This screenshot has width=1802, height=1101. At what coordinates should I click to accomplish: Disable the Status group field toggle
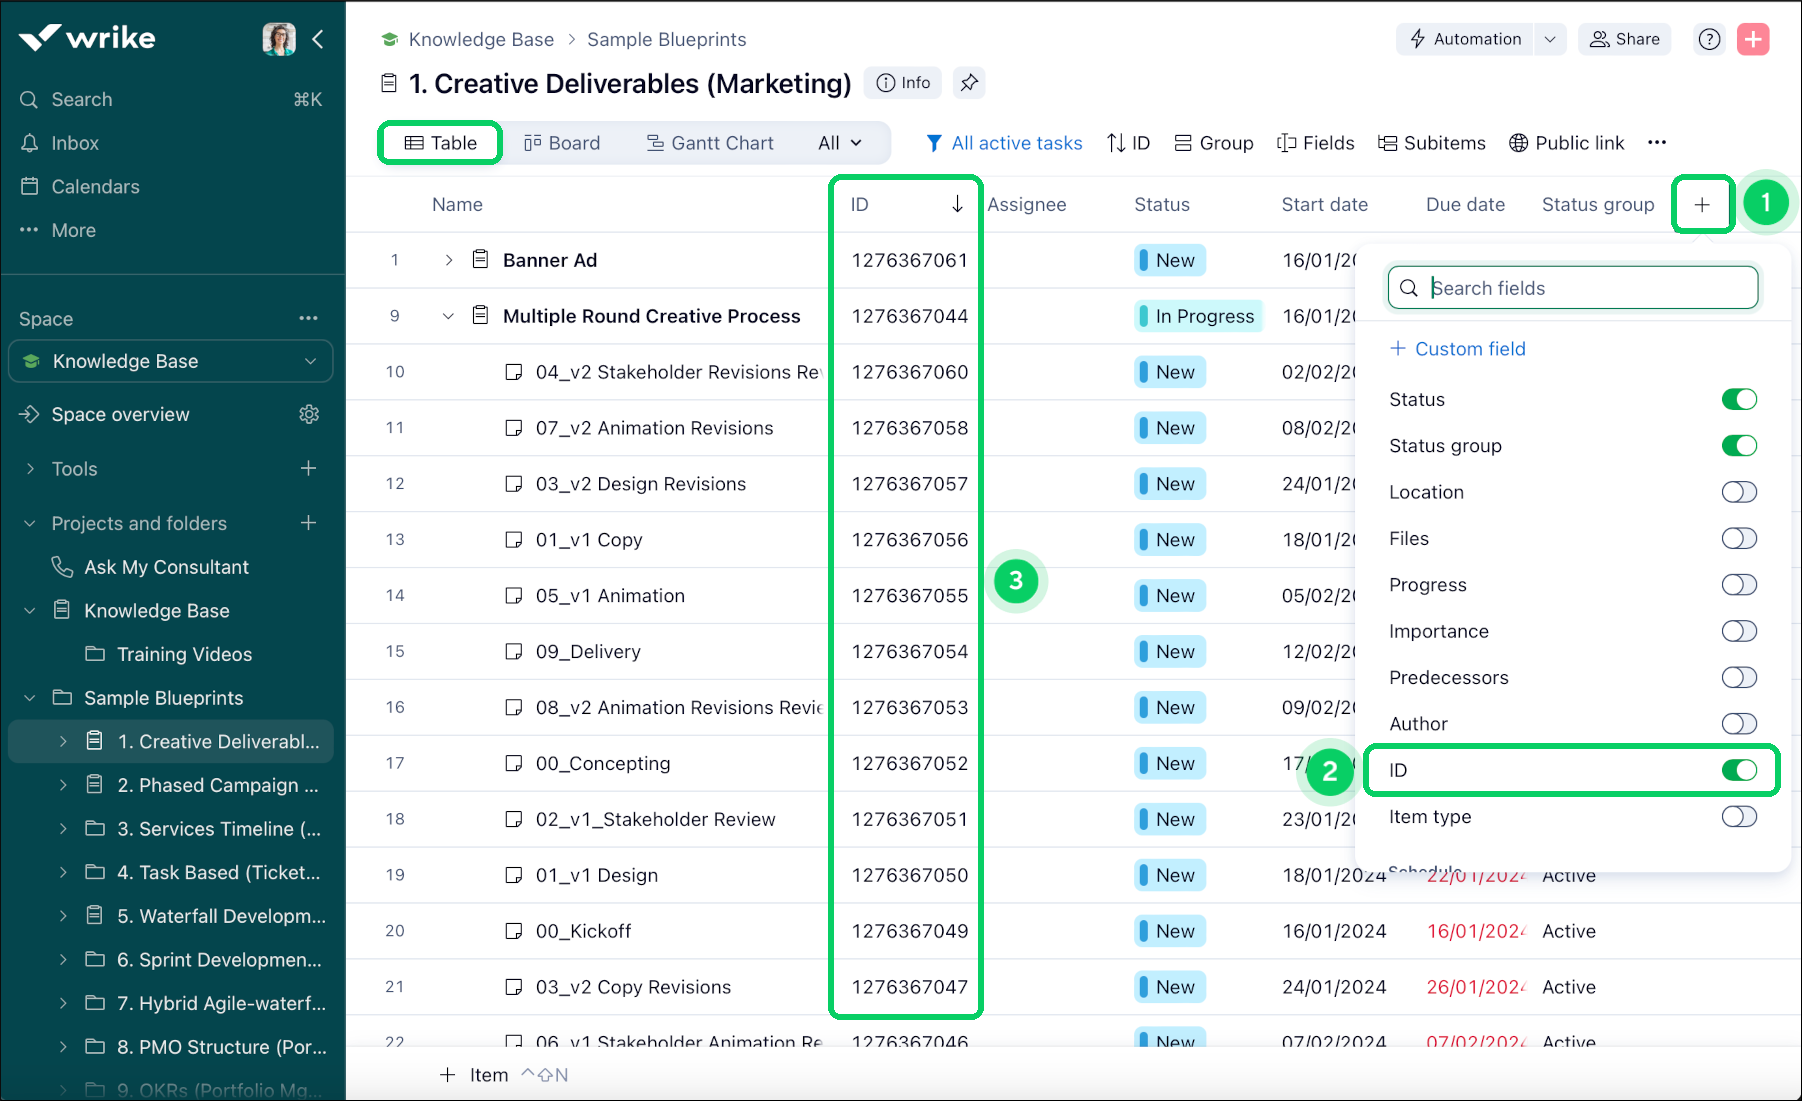(x=1738, y=446)
